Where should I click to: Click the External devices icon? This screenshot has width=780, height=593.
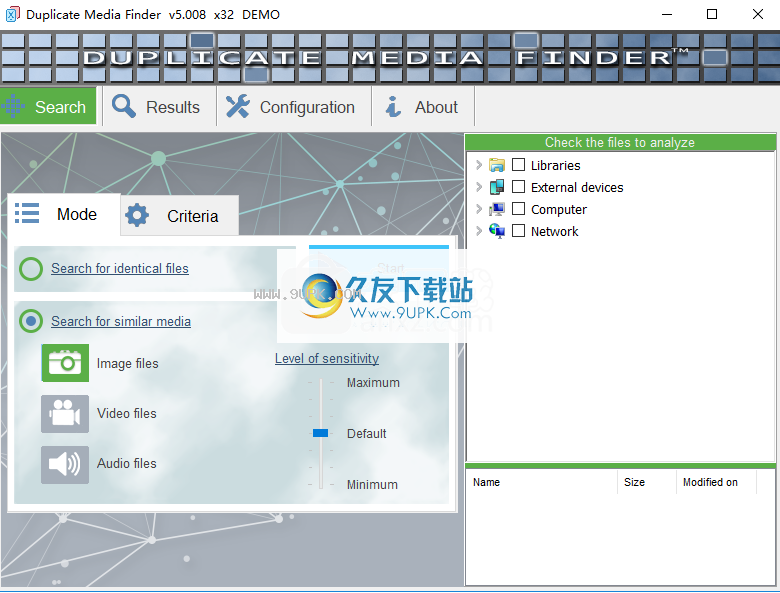coord(496,187)
